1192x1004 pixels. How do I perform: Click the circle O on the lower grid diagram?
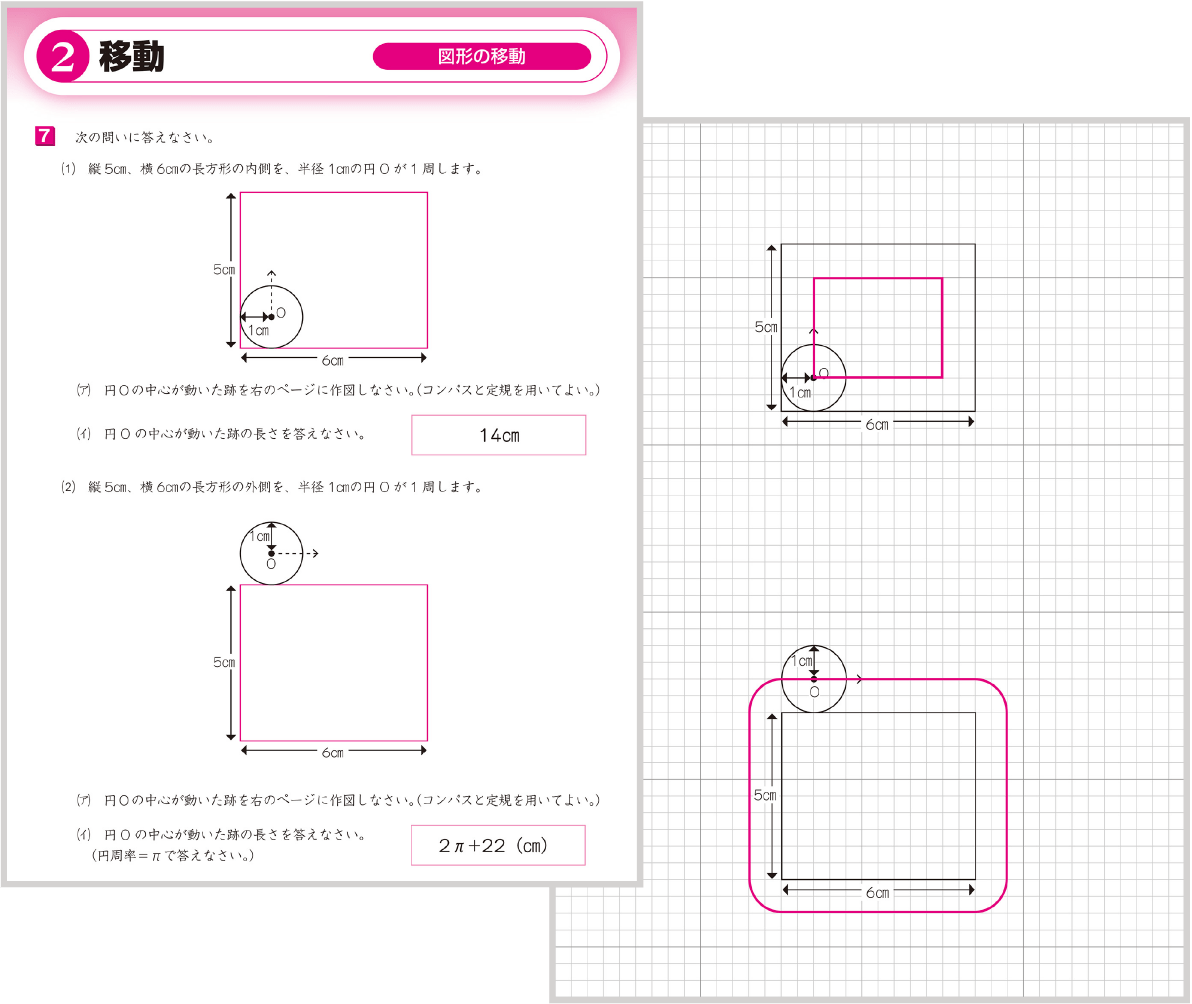[x=814, y=680]
